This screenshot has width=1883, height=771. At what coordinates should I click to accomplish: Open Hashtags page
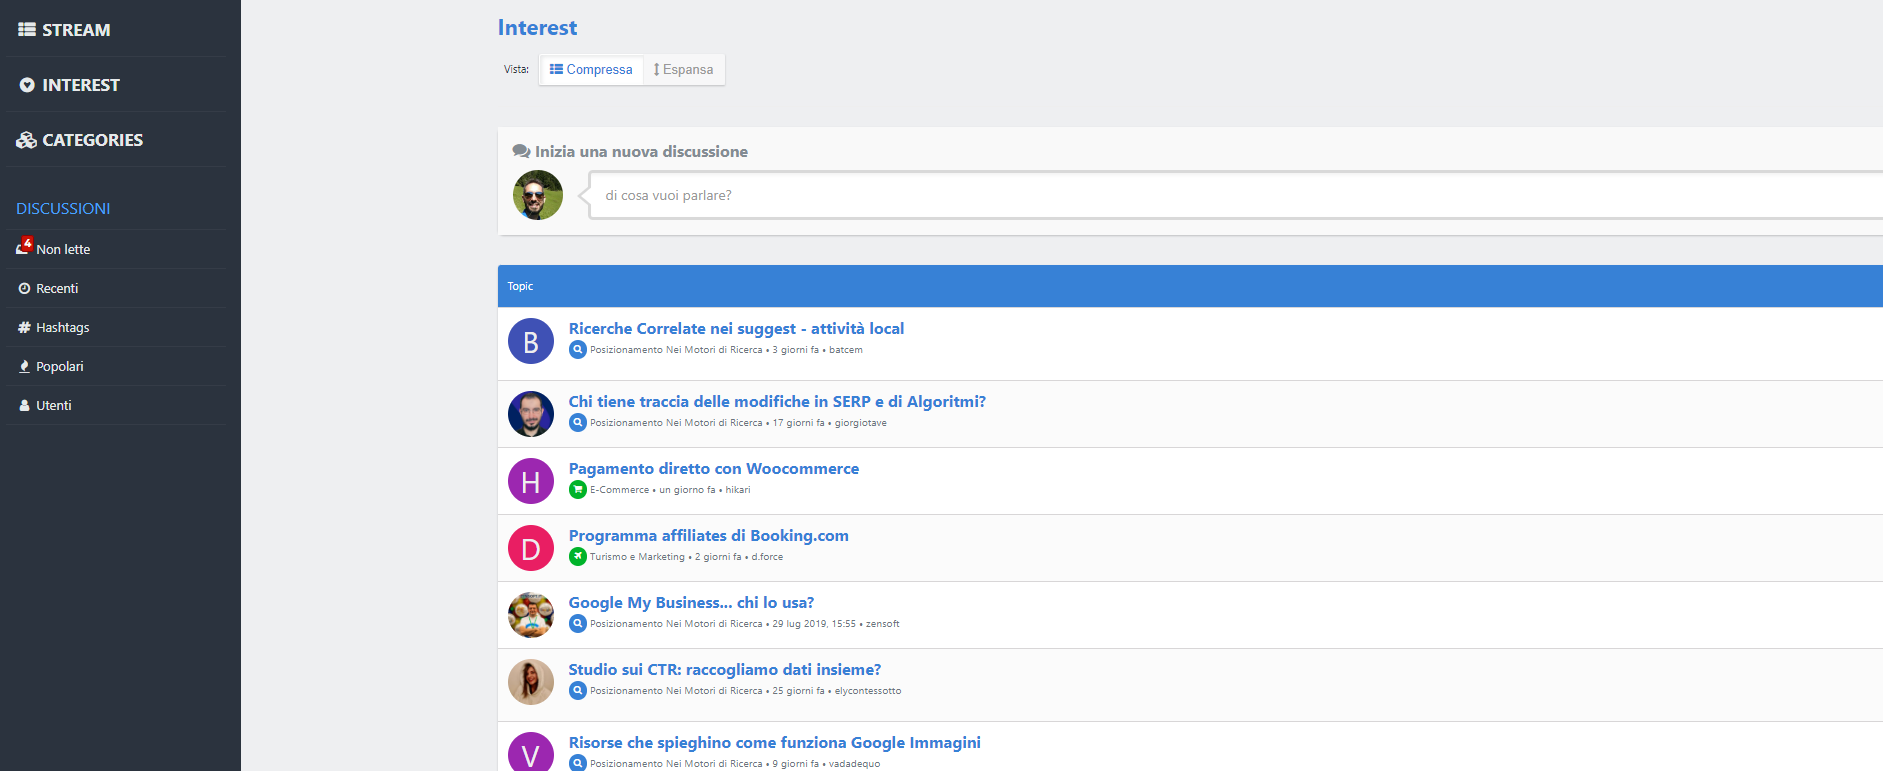63,327
